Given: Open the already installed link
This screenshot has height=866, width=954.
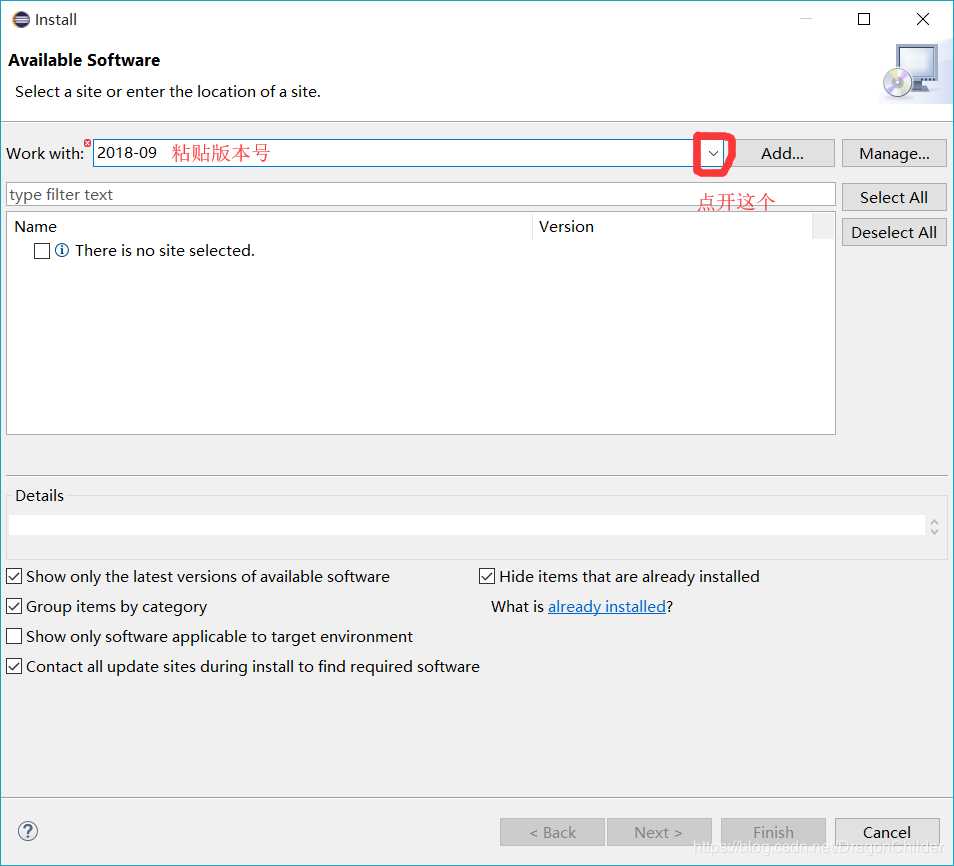Looking at the screenshot, I should pyautogui.click(x=607, y=607).
